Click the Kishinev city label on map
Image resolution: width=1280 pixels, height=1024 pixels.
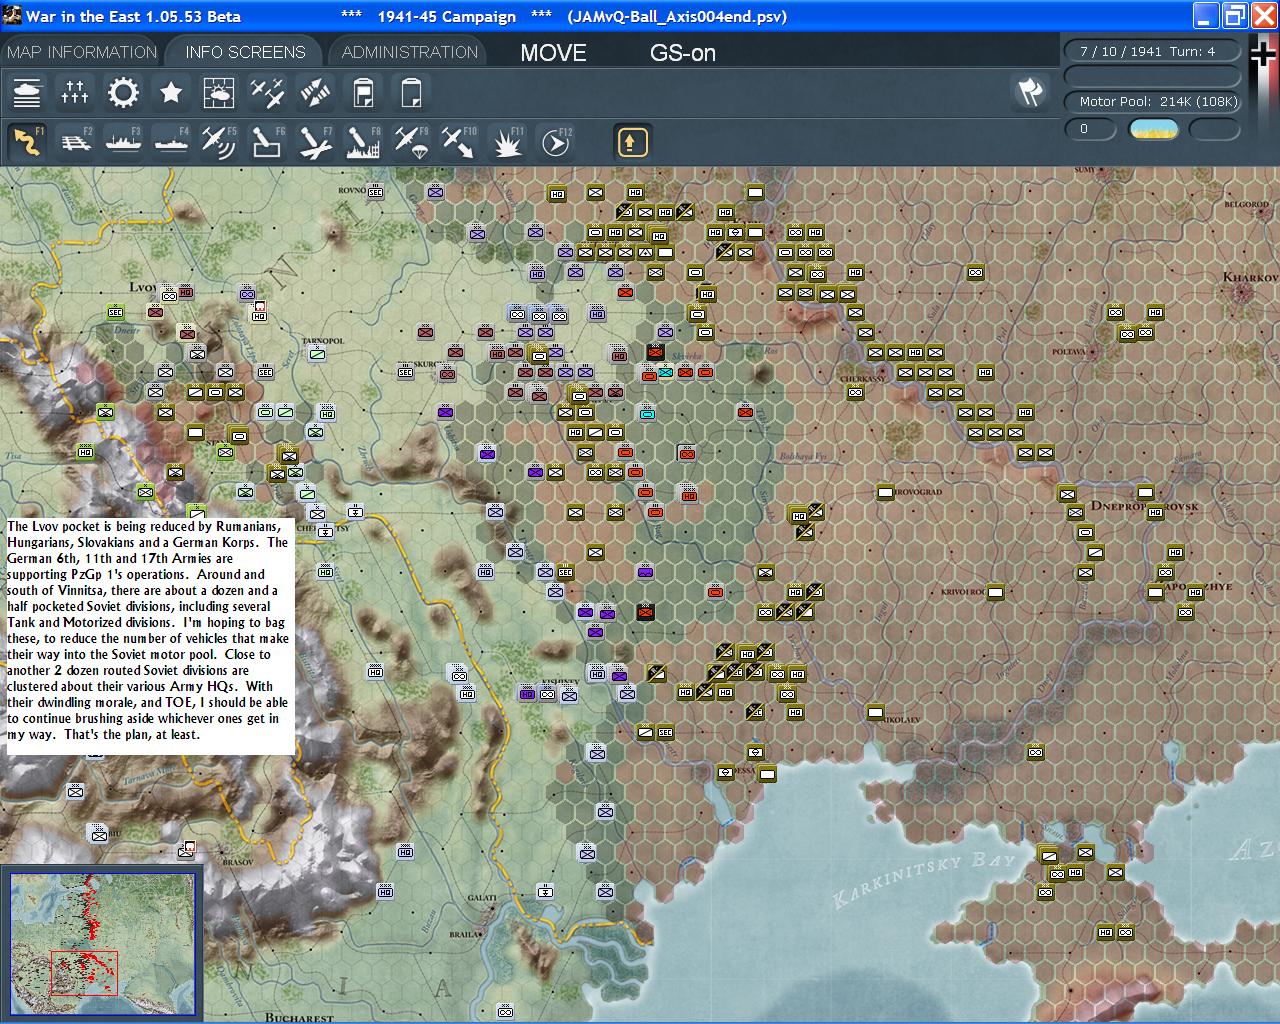pos(560,683)
